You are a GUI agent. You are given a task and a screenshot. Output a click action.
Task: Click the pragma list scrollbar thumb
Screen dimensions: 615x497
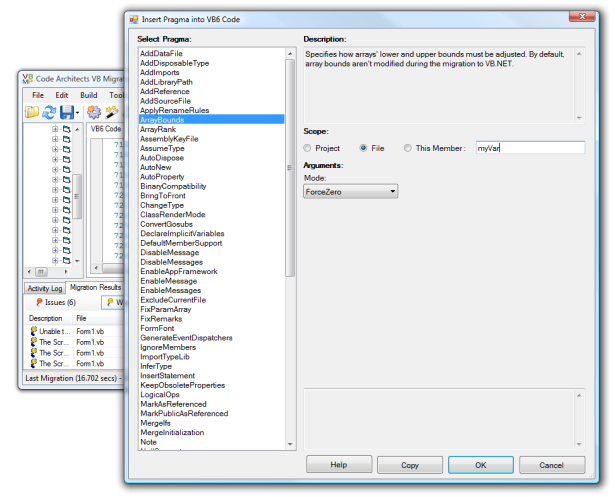(290, 168)
